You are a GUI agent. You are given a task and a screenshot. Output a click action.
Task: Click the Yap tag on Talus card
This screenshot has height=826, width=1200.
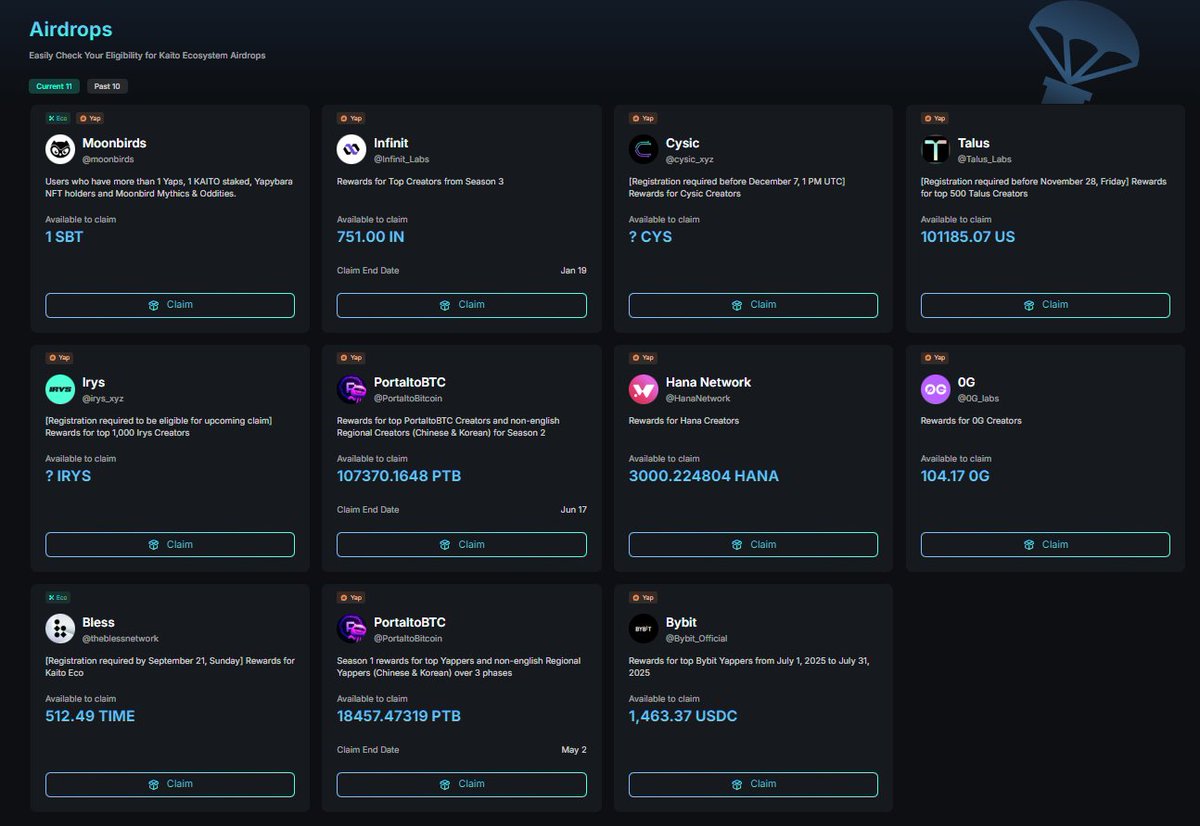click(934, 118)
